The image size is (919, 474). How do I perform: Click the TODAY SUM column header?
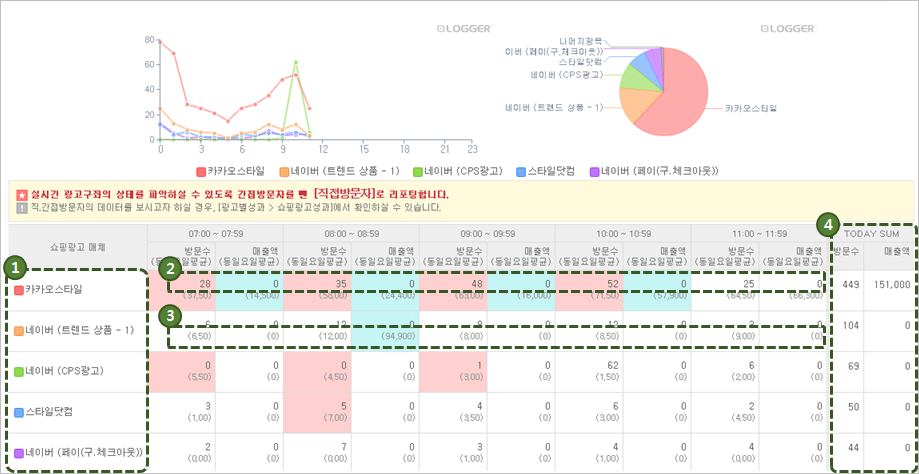(x=873, y=233)
